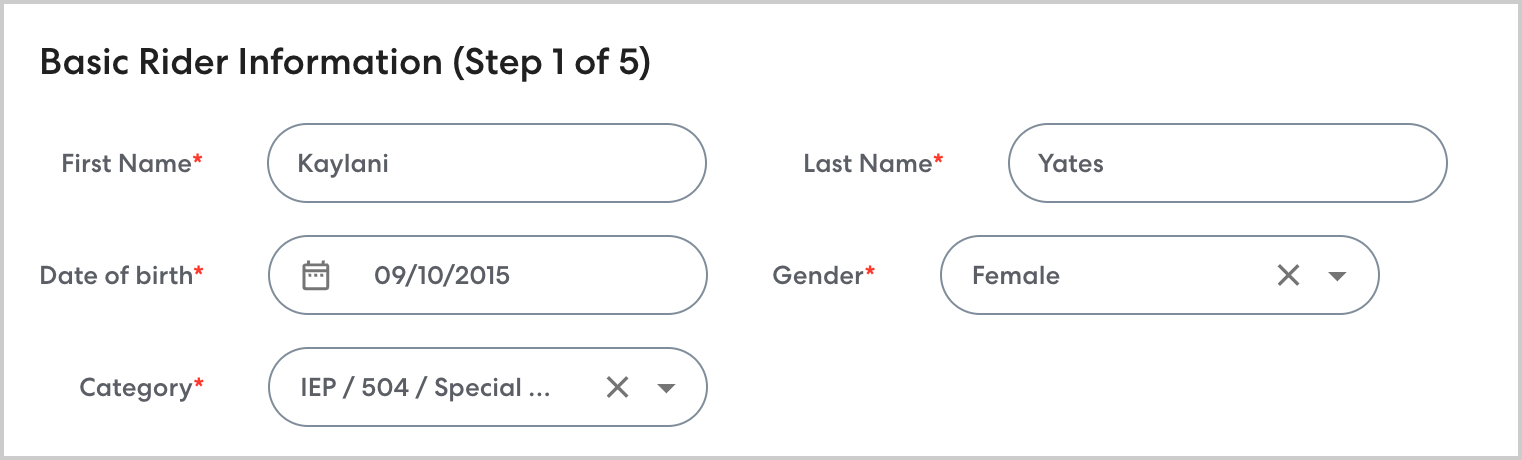Click the red asterisk beside First Name
Image resolution: width=1522 pixels, height=460 pixels.
click(198, 160)
